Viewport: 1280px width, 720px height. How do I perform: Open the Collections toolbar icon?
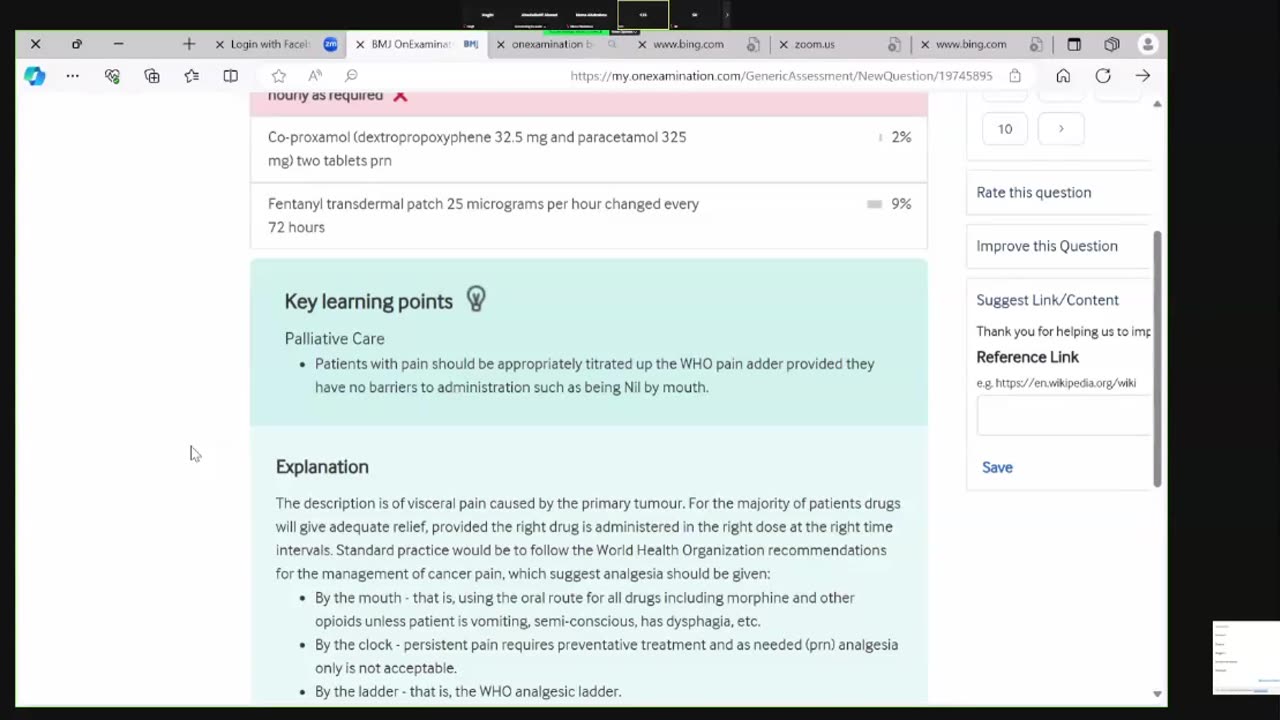point(152,76)
